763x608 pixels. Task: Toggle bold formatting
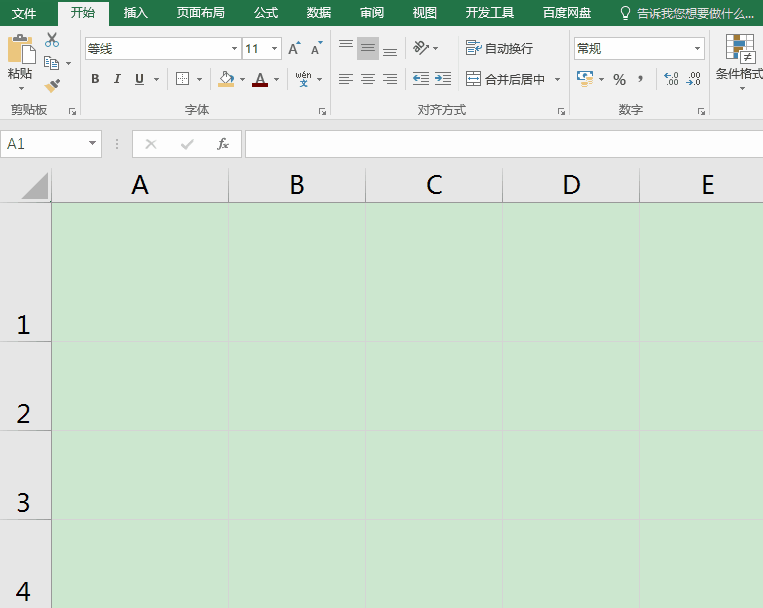coord(95,78)
